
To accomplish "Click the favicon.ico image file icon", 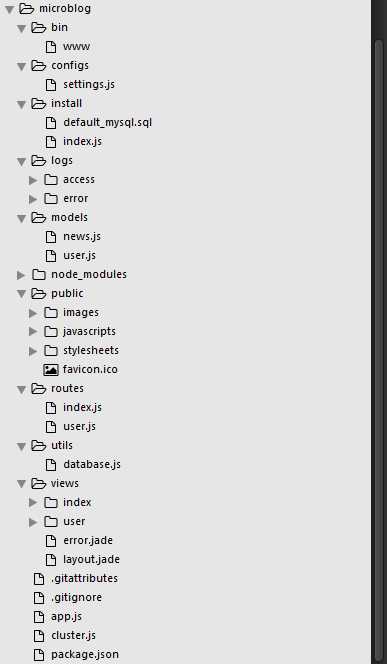I will click(x=51, y=370).
